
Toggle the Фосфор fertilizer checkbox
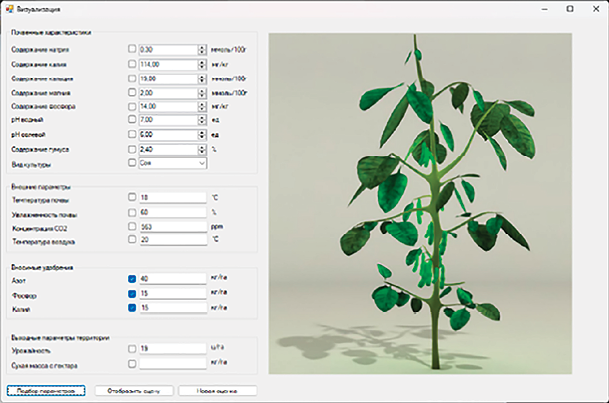[132, 293]
